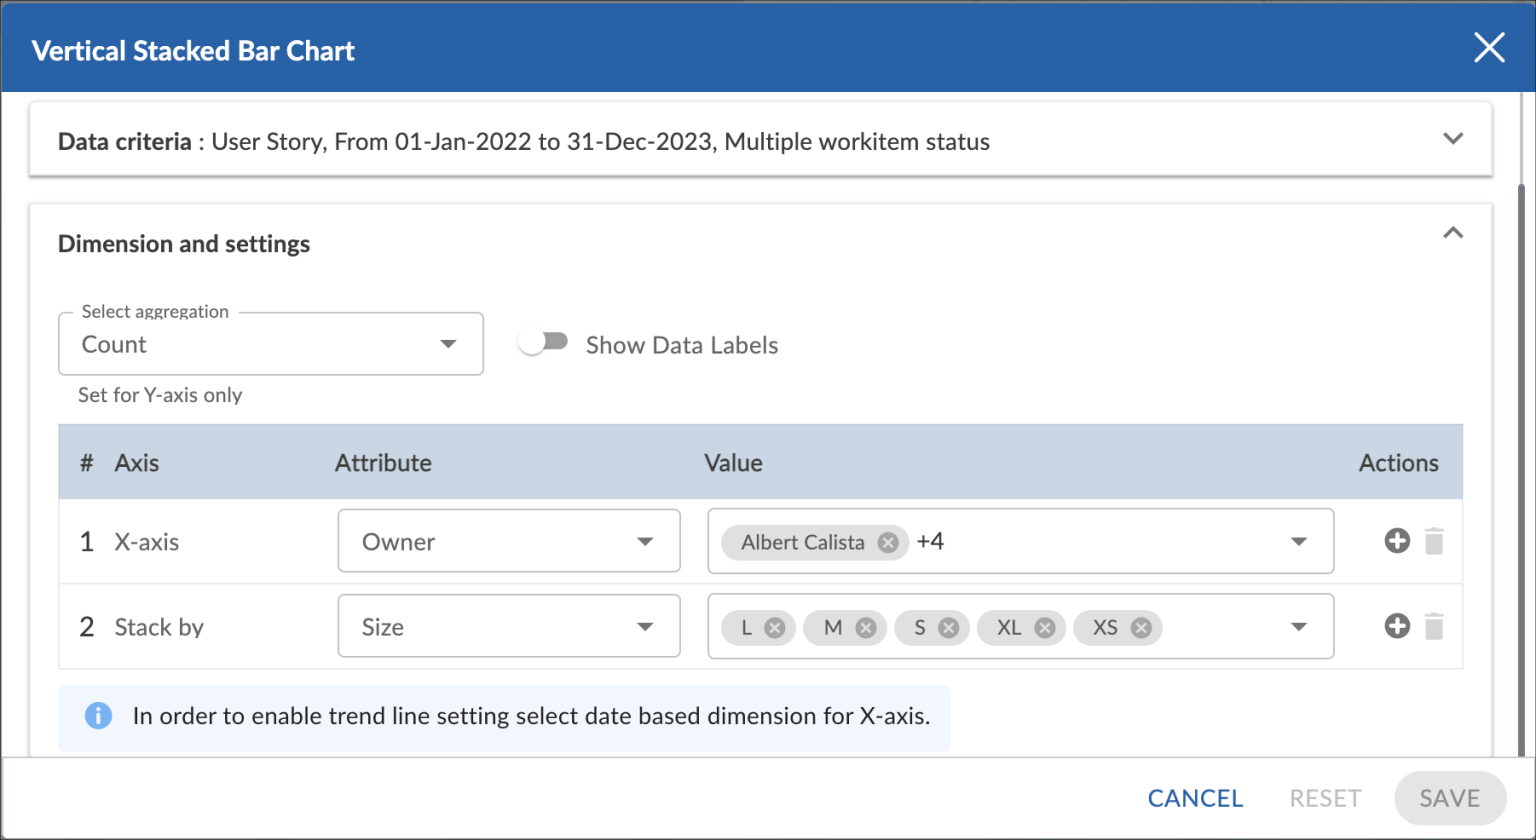This screenshot has width=1536, height=840.
Task: Add a row after the Stack by row
Action: [1397, 627]
